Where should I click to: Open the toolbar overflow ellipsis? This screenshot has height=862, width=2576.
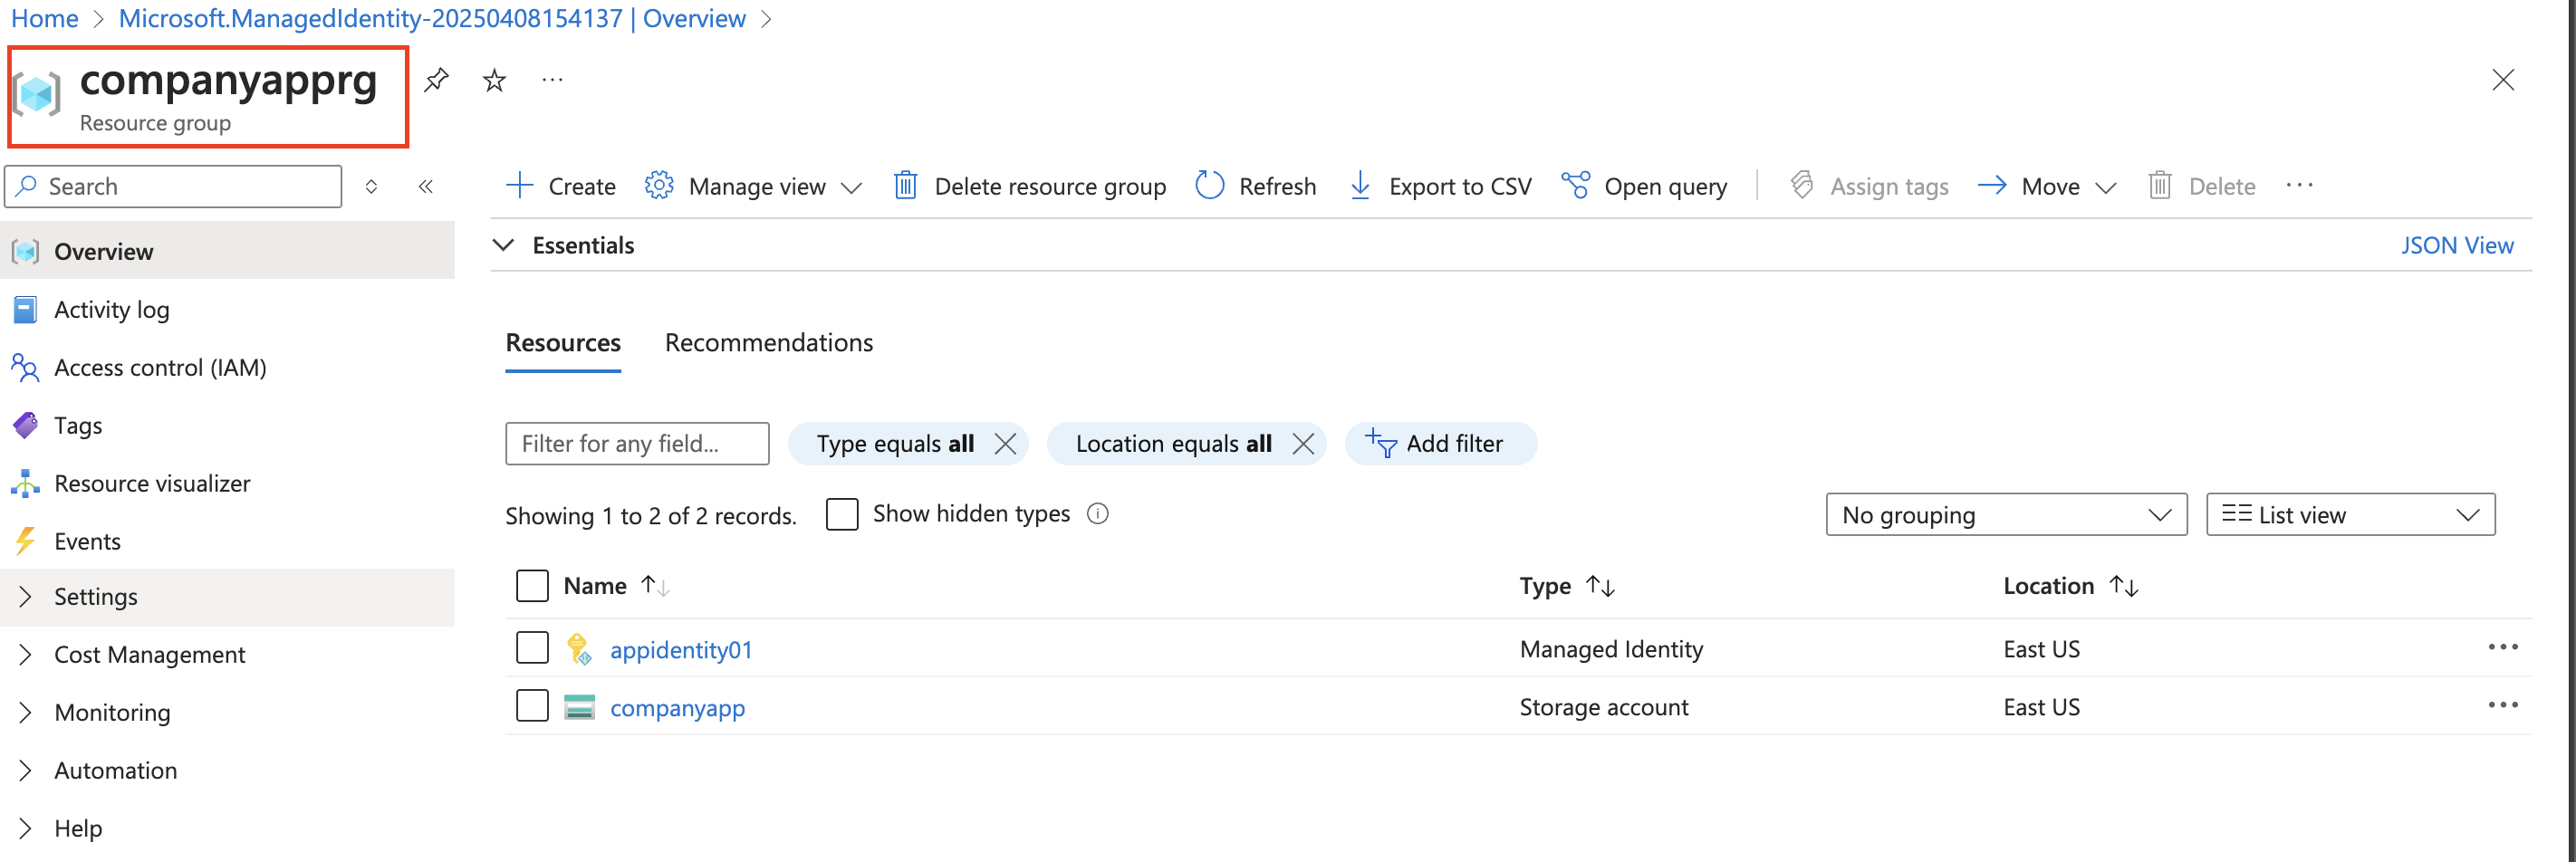coord(2299,185)
